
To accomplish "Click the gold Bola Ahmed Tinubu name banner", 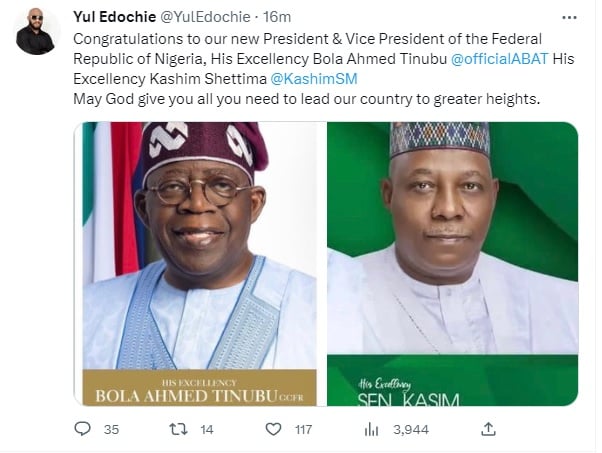I will (198, 388).
